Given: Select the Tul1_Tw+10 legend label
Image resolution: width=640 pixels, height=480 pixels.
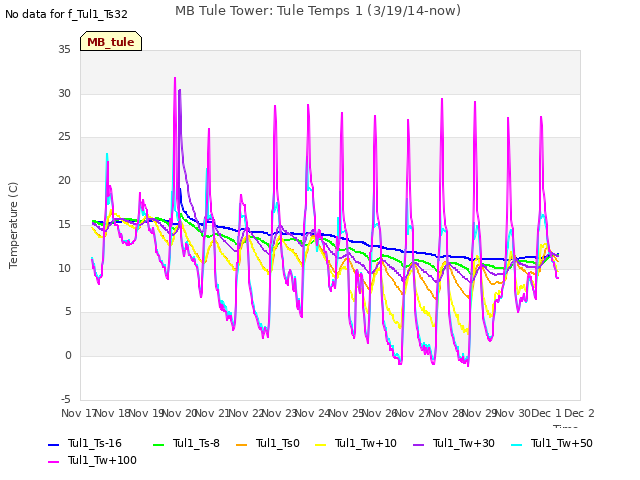Looking at the screenshot, I should pyautogui.click(x=366, y=443).
